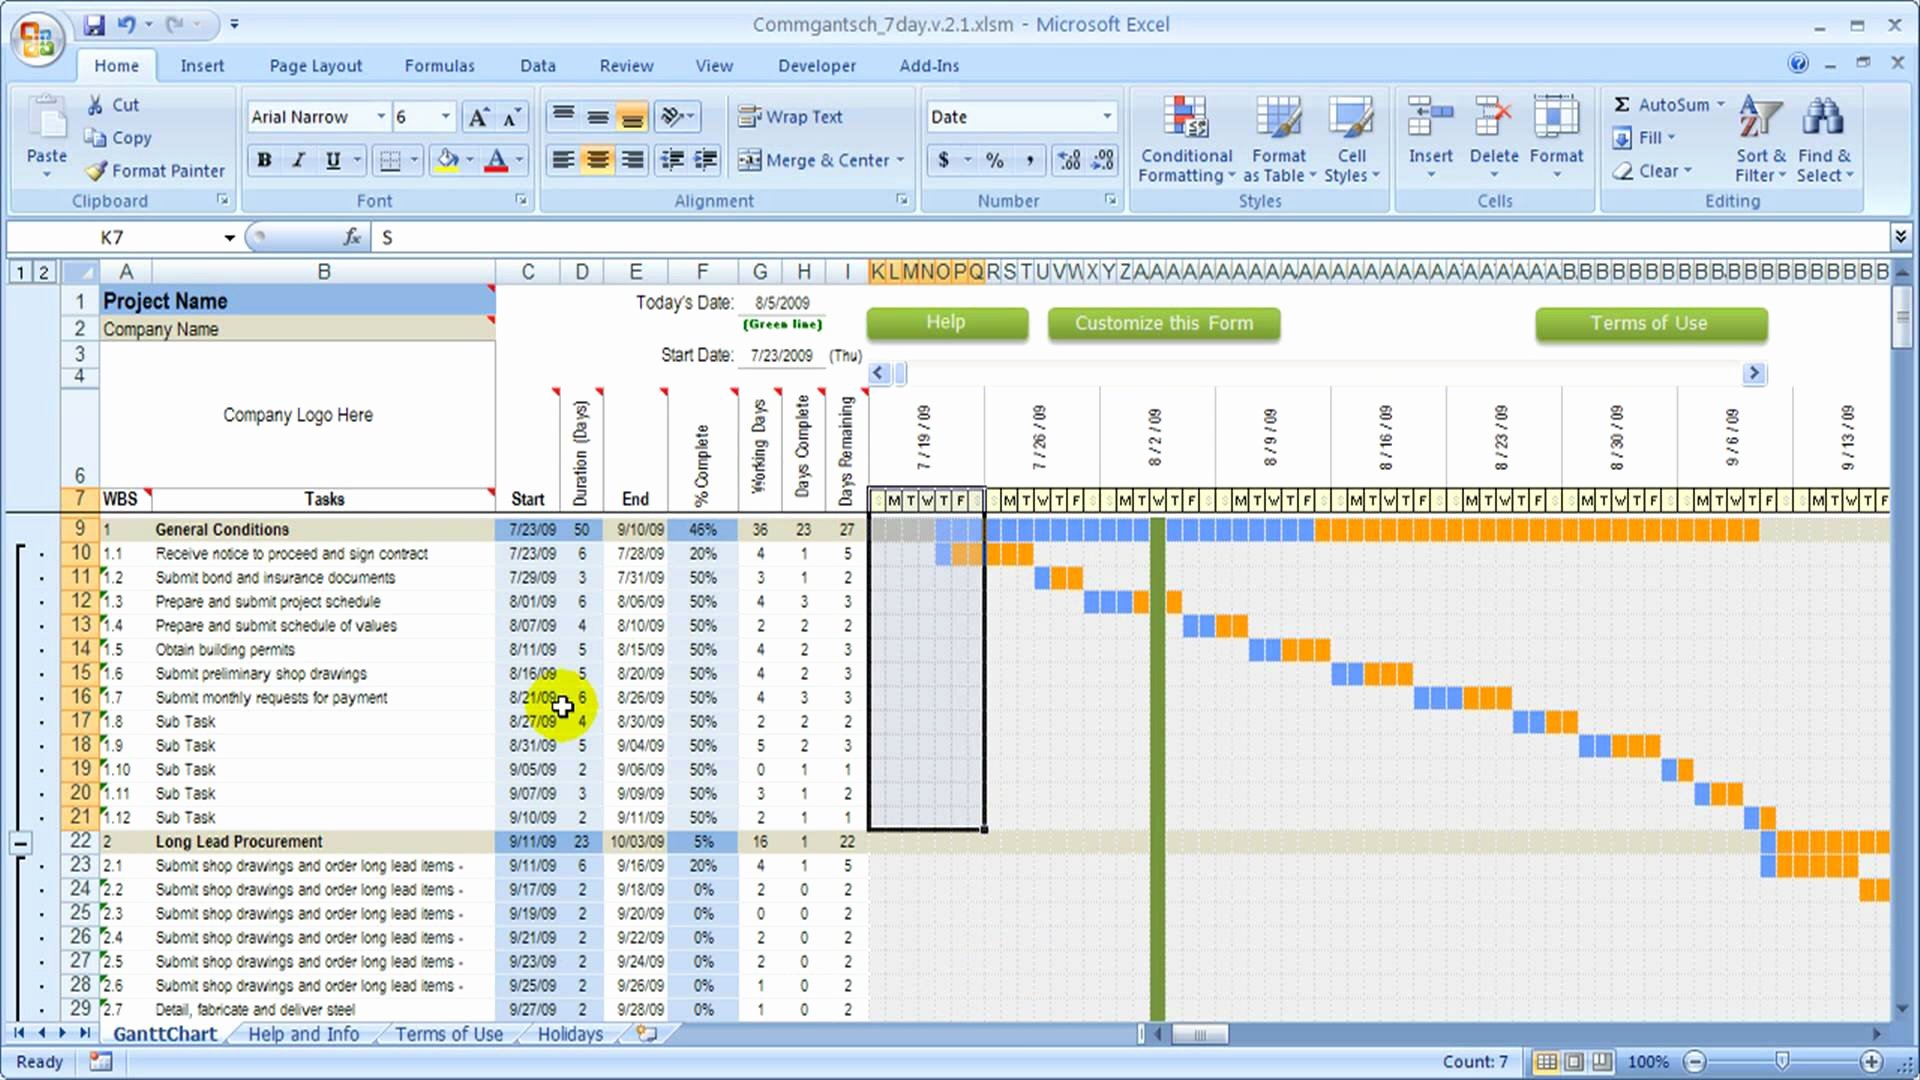The image size is (1920, 1080).
Task: Click Customize this Form button
Action: coord(1164,324)
